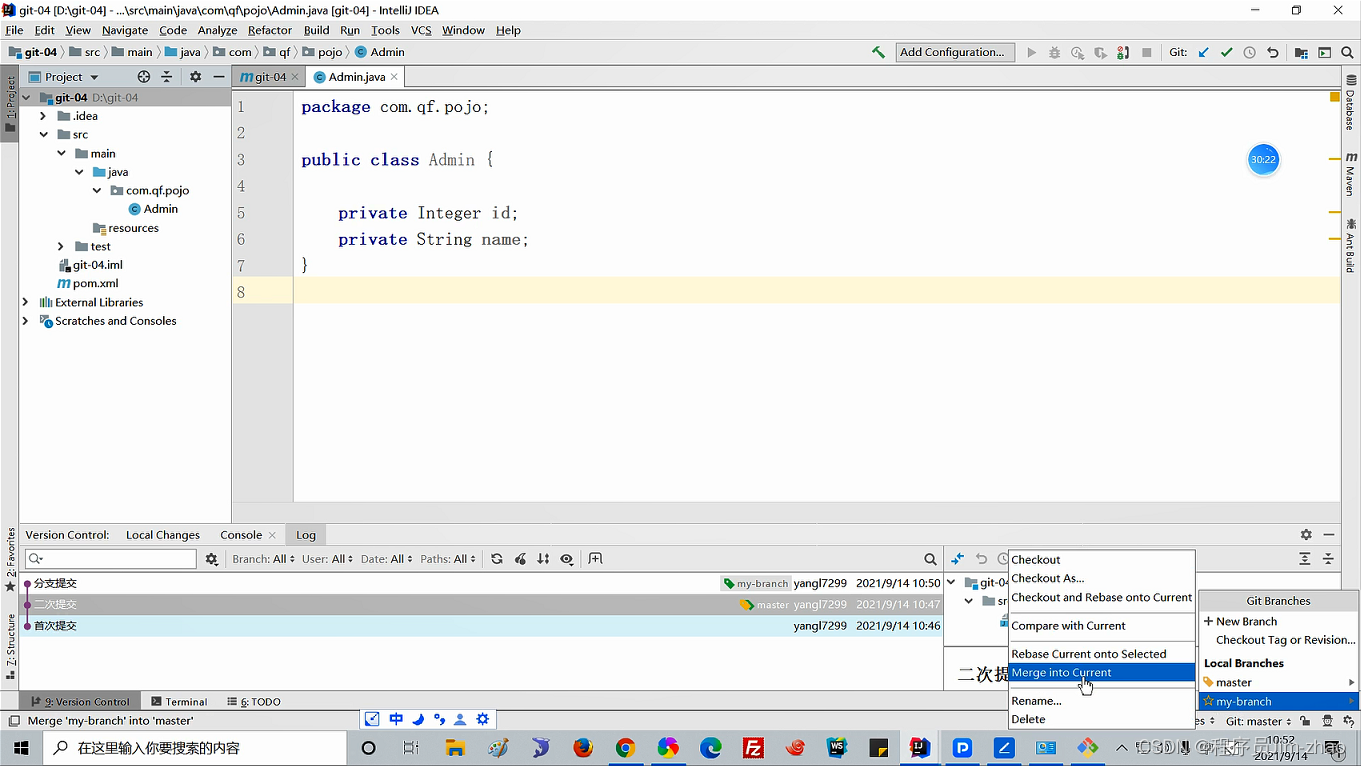Open the Paths: All filter dropdown

point(448,559)
